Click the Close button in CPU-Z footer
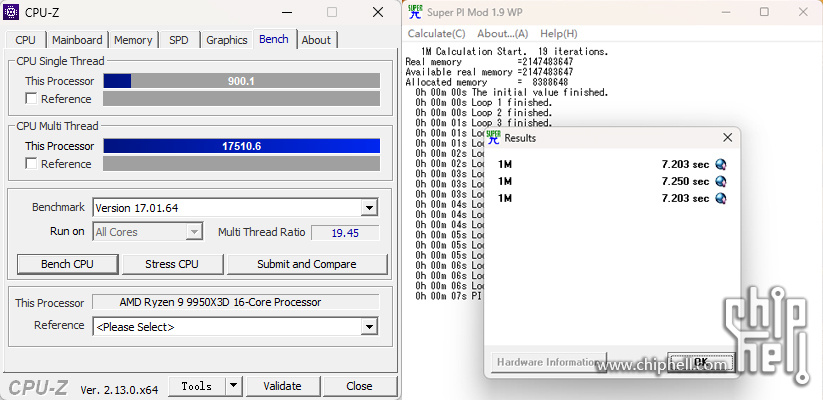823x400 pixels. 360,386
